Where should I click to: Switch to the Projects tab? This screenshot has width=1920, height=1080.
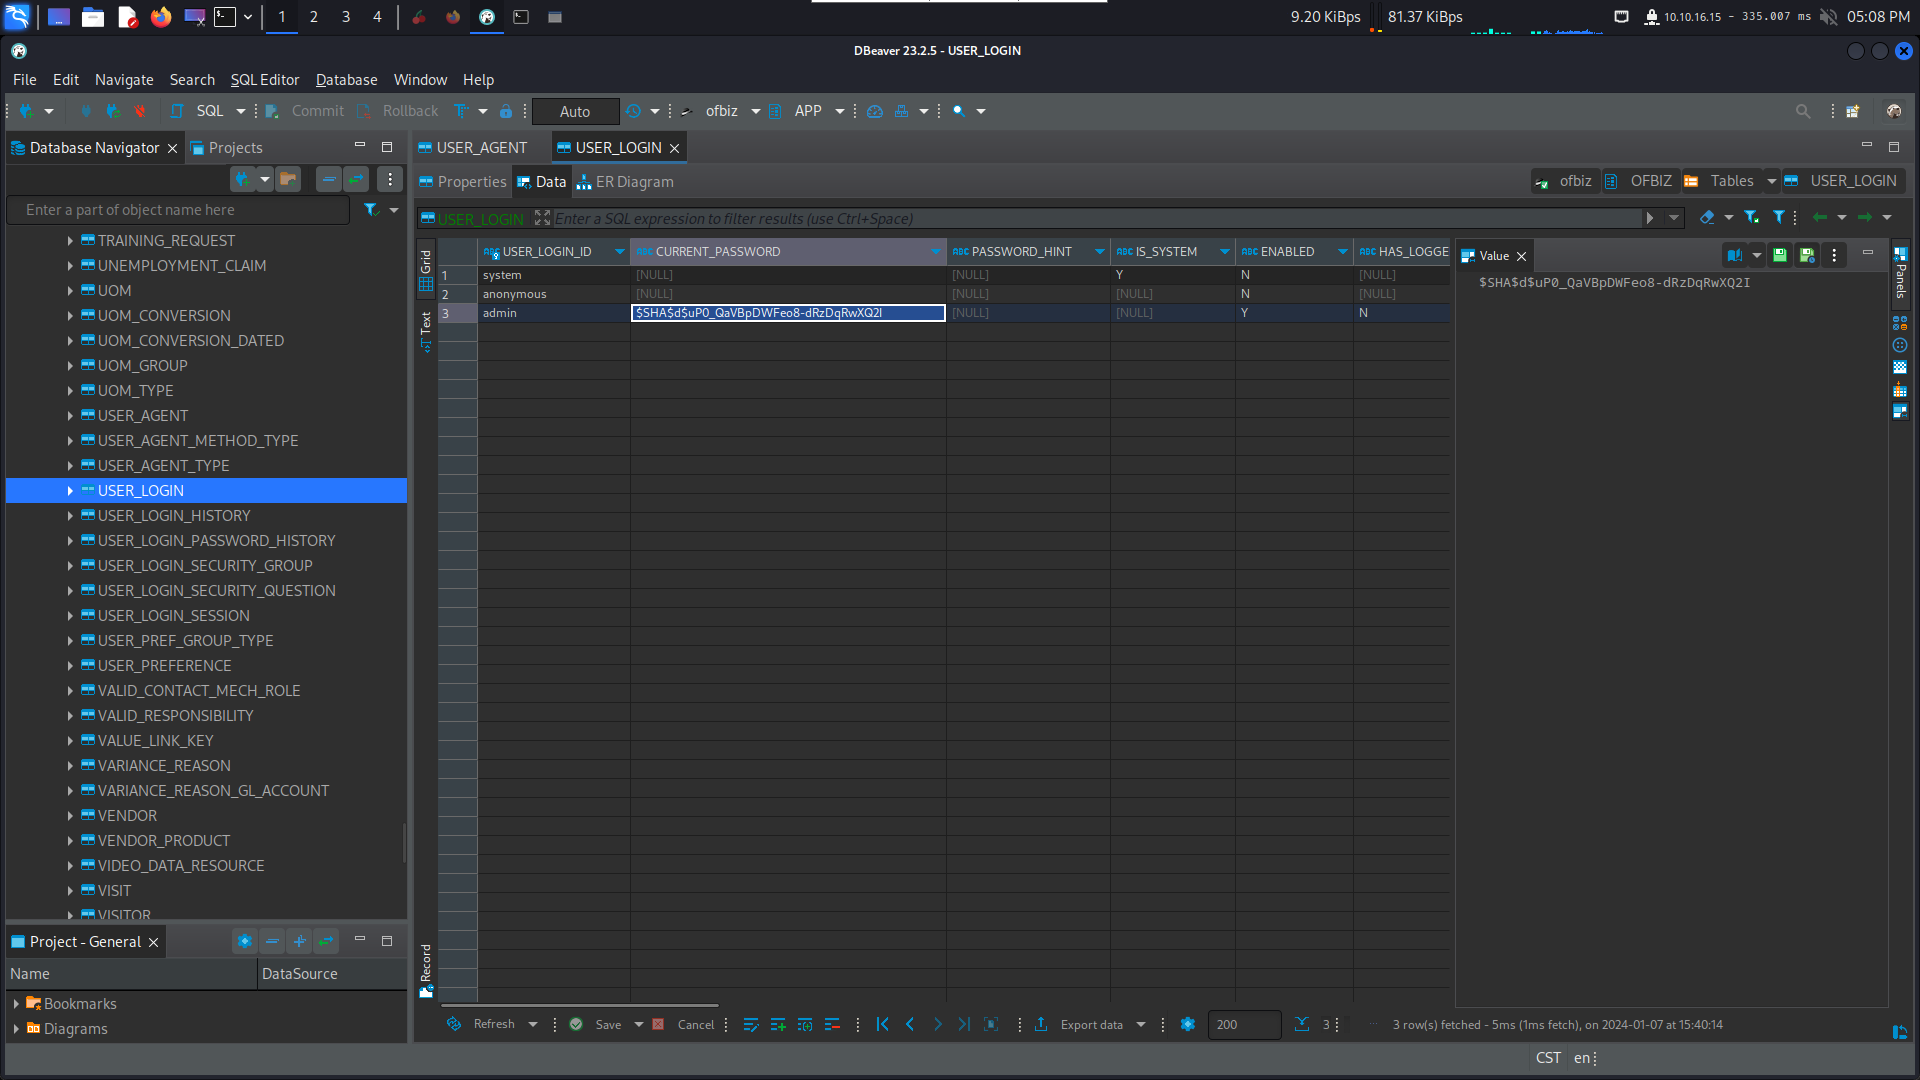pyautogui.click(x=227, y=148)
